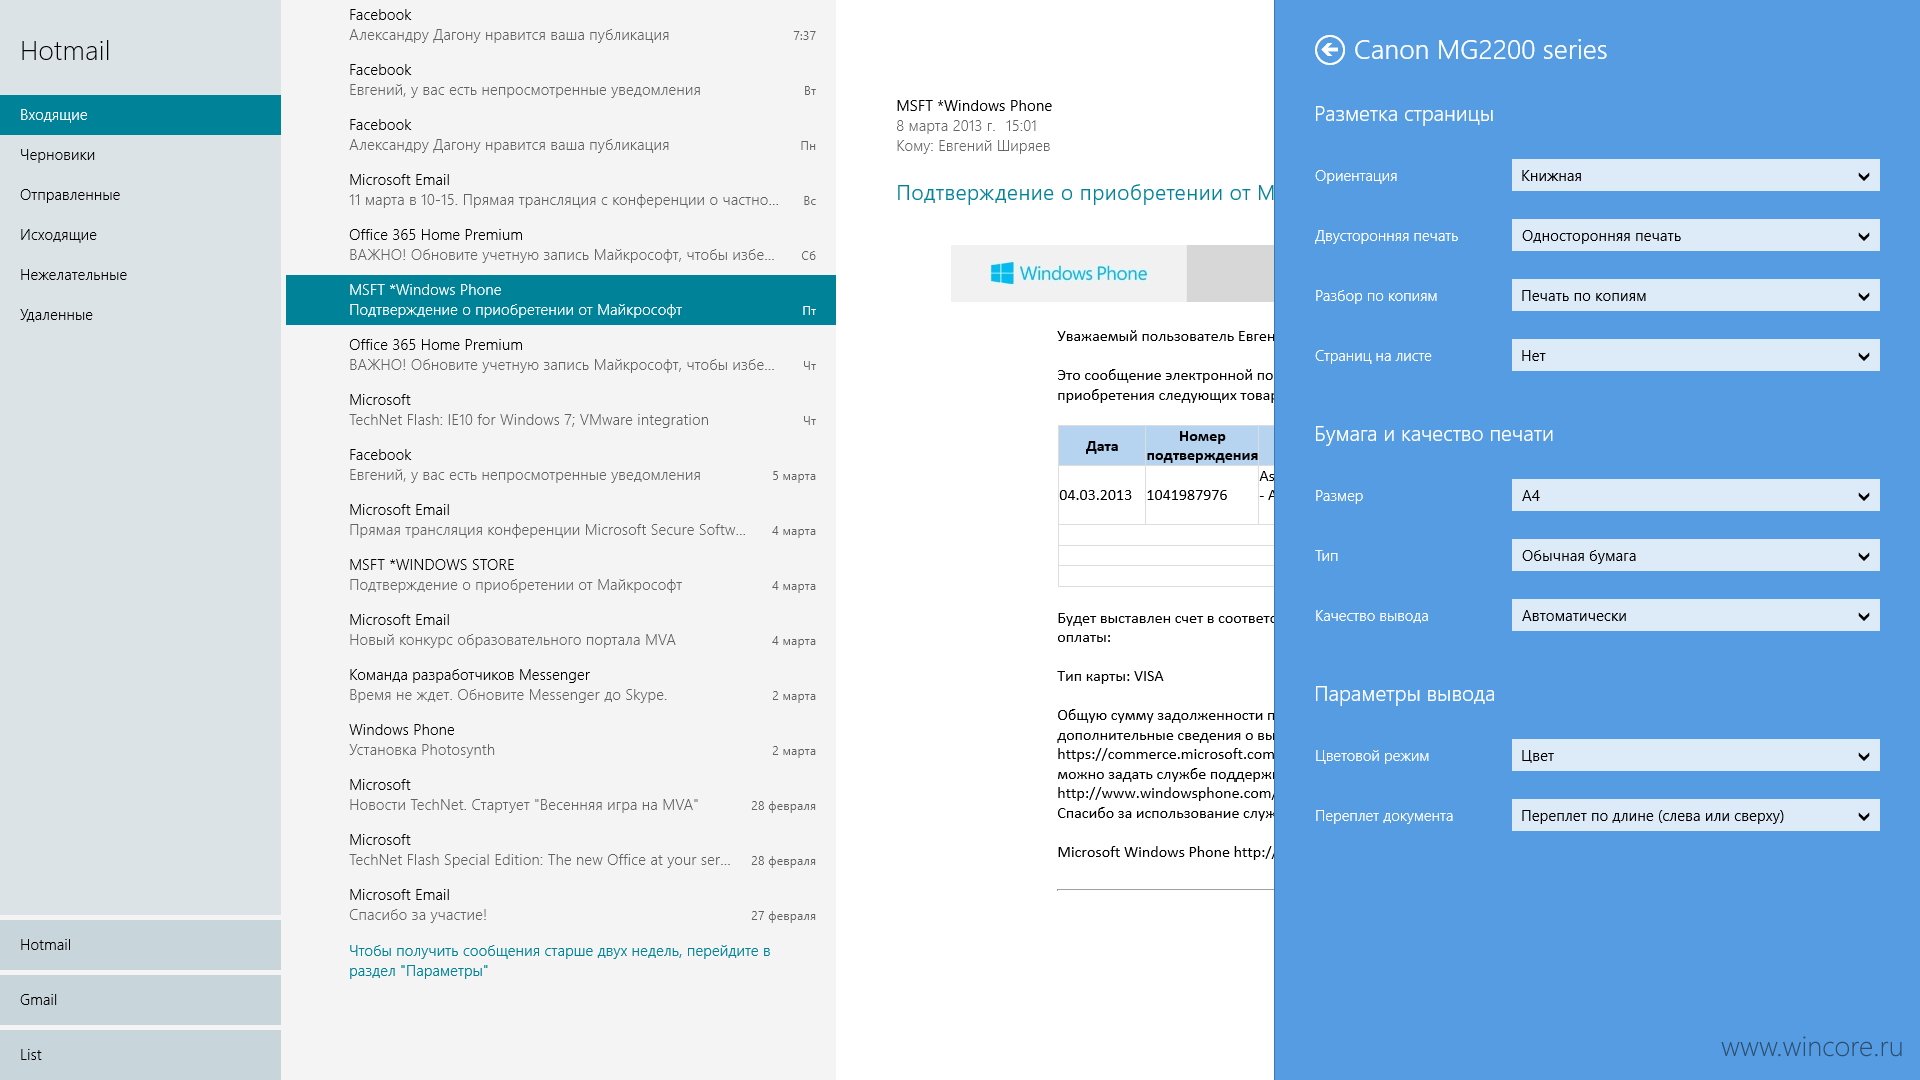
Task: Switch to the List account
Action: (x=140, y=1055)
